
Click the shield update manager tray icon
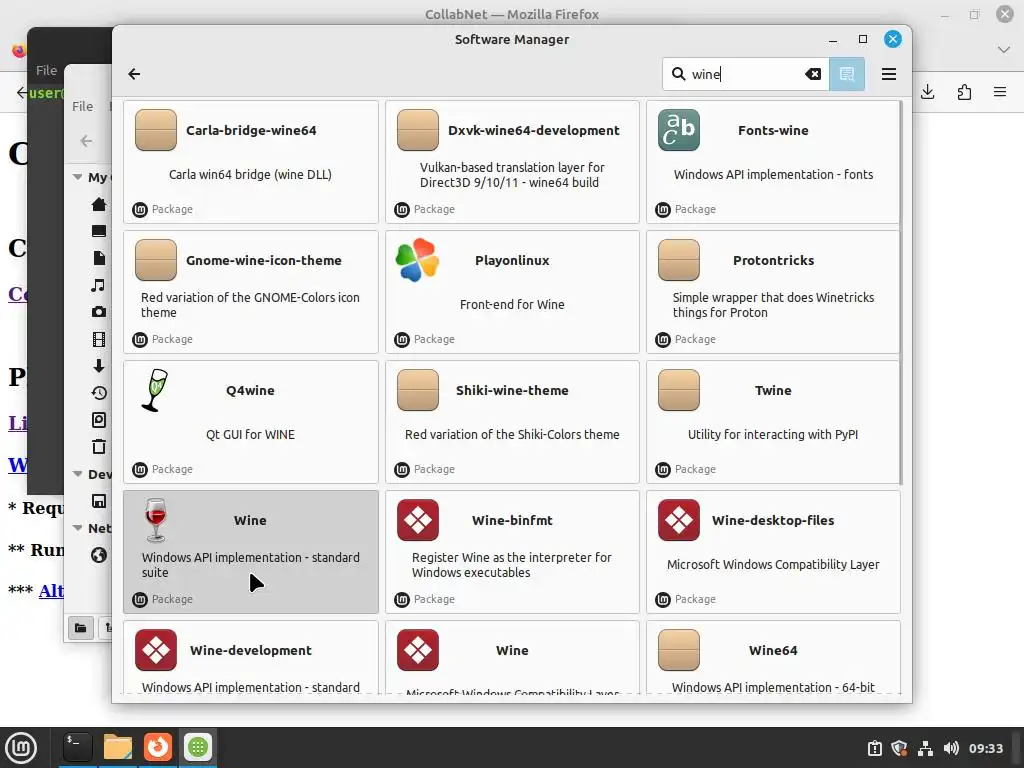point(899,748)
